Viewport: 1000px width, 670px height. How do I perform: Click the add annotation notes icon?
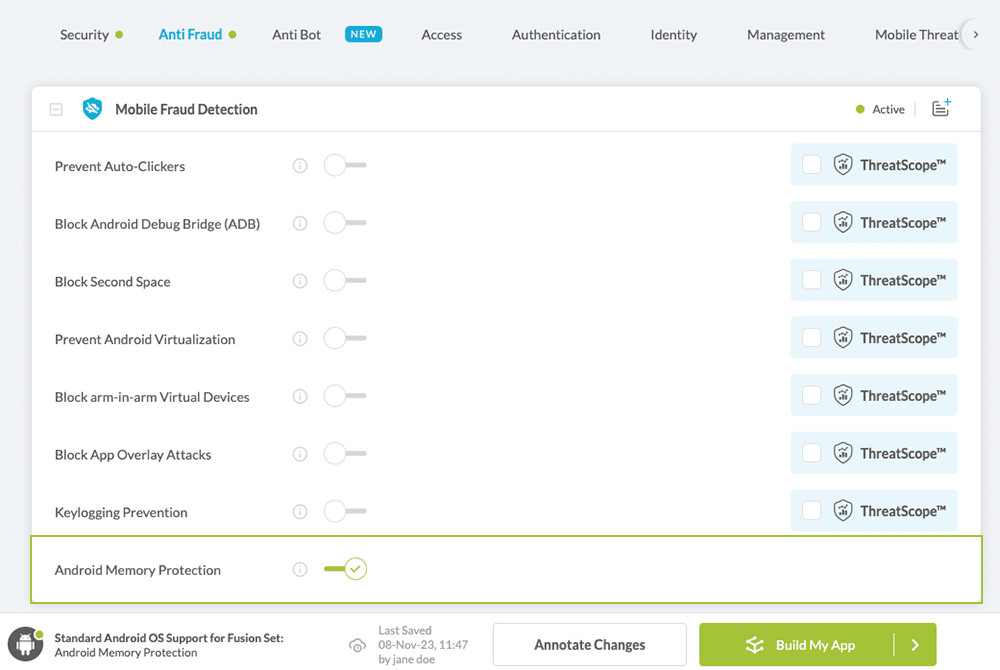pos(940,109)
